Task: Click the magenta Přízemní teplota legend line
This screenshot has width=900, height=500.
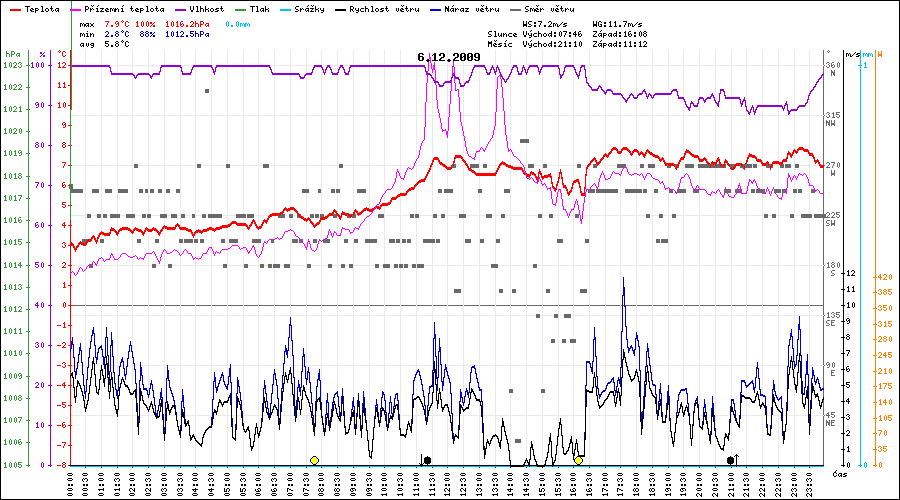Action: [x=75, y=8]
